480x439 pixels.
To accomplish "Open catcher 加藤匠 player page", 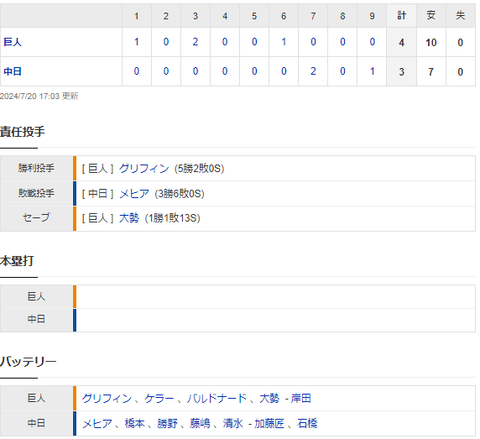I will pyautogui.click(x=269, y=423).
